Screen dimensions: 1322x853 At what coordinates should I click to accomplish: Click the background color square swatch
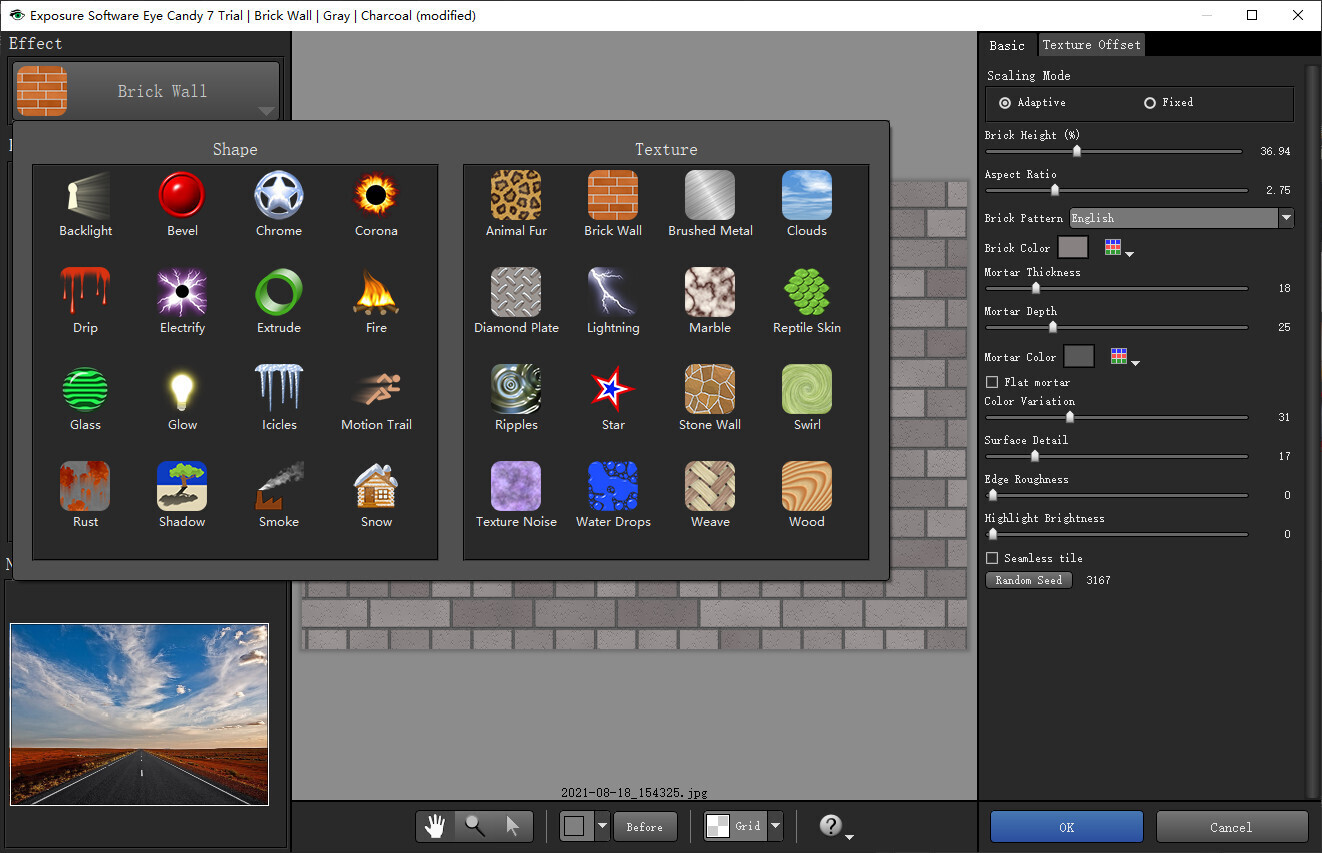click(575, 826)
